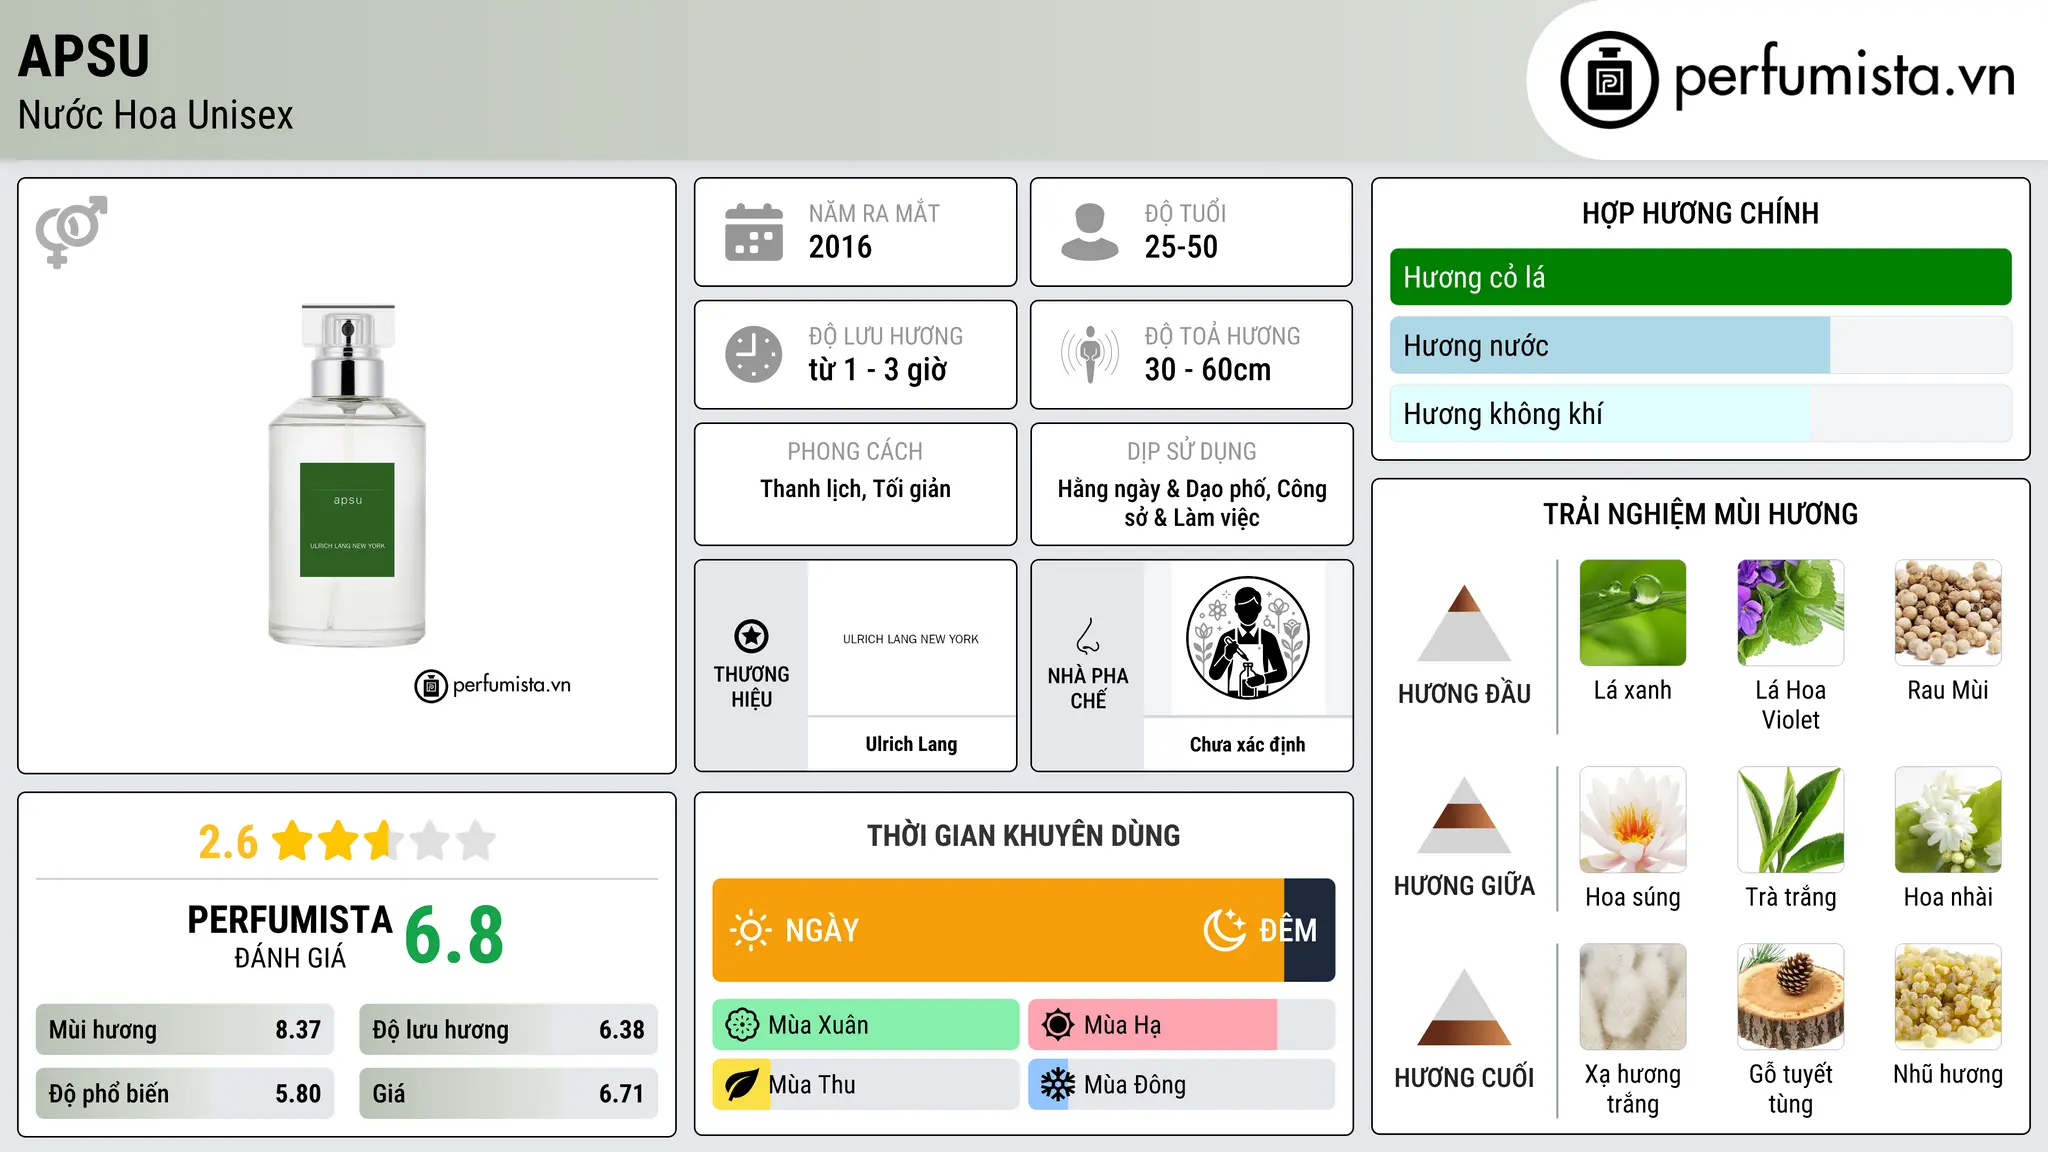Open the Xạ hương trắng note thumbnail
The width and height of the screenshot is (2048, 1152).
[1632, 997]
